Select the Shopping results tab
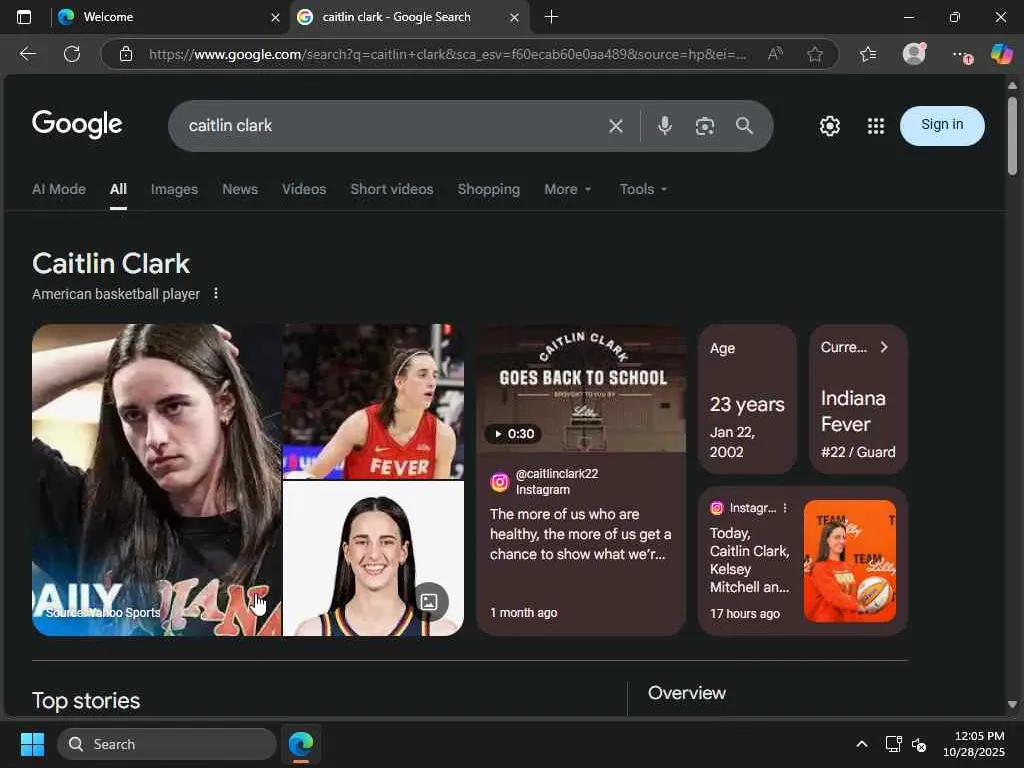Image resolution: width=1024 pixels, height=768 pixels. (488, 189)
